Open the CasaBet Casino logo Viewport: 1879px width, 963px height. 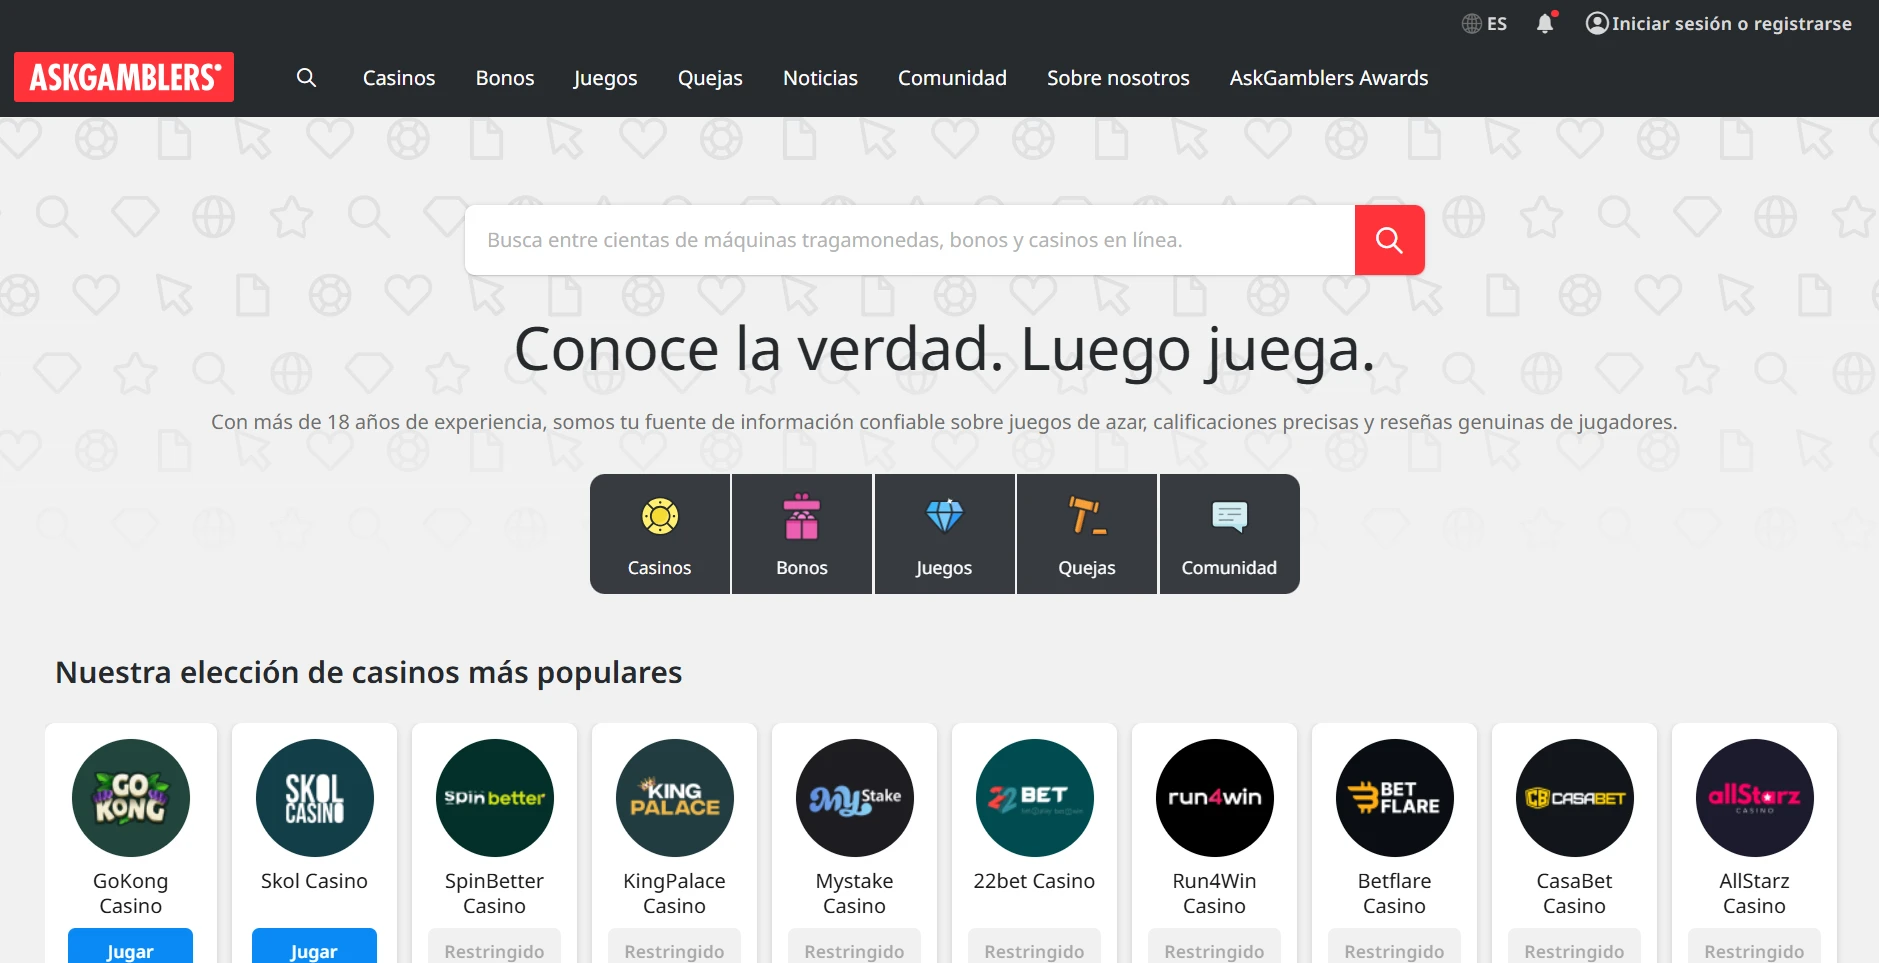point(1575,798)
